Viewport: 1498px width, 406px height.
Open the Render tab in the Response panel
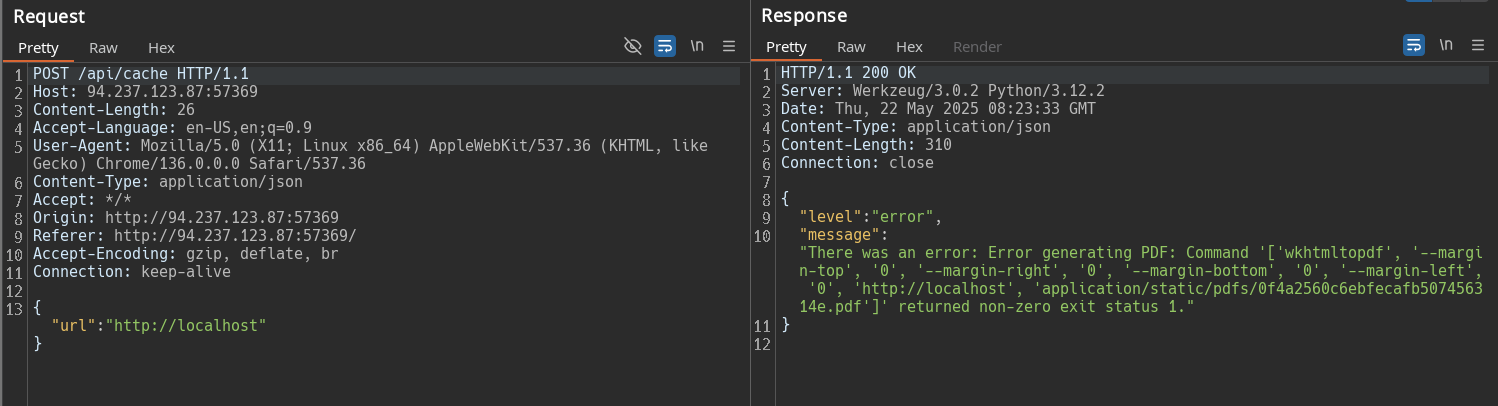[977, 47]
